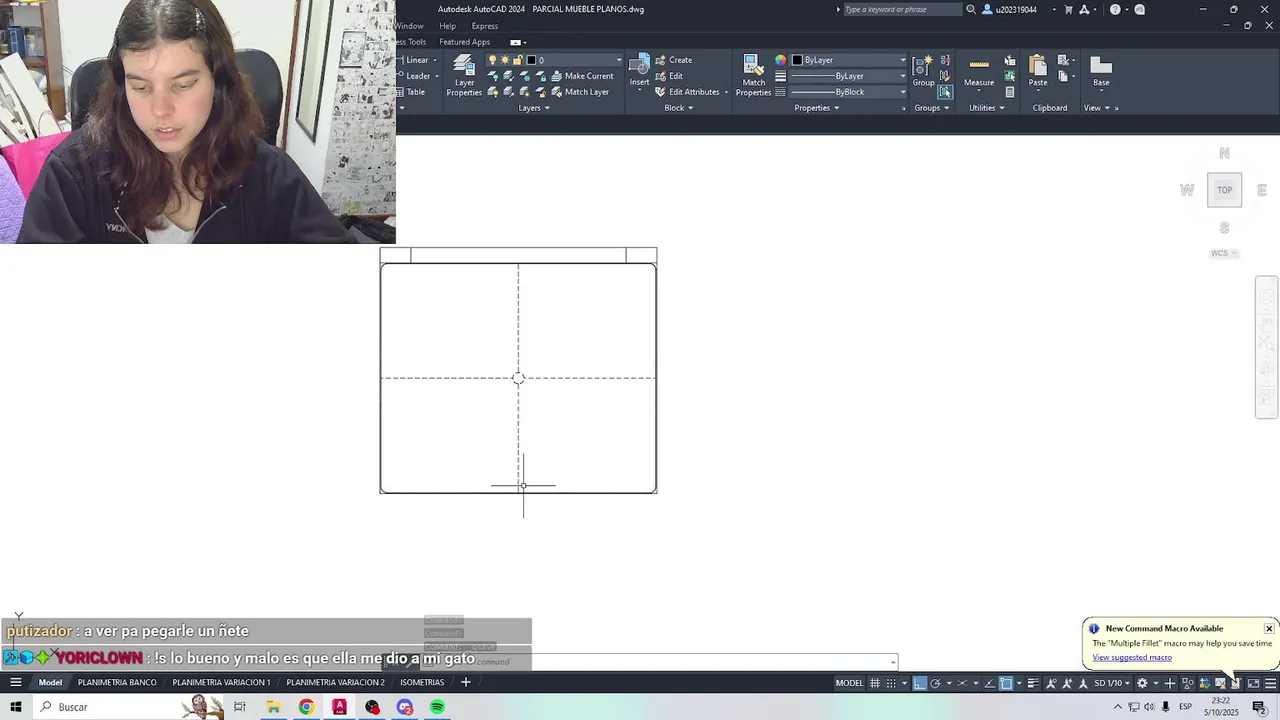The image size is (1280, 720).
Task: Click the layer 0 color swatch
Action: click(x=531, y=60)
